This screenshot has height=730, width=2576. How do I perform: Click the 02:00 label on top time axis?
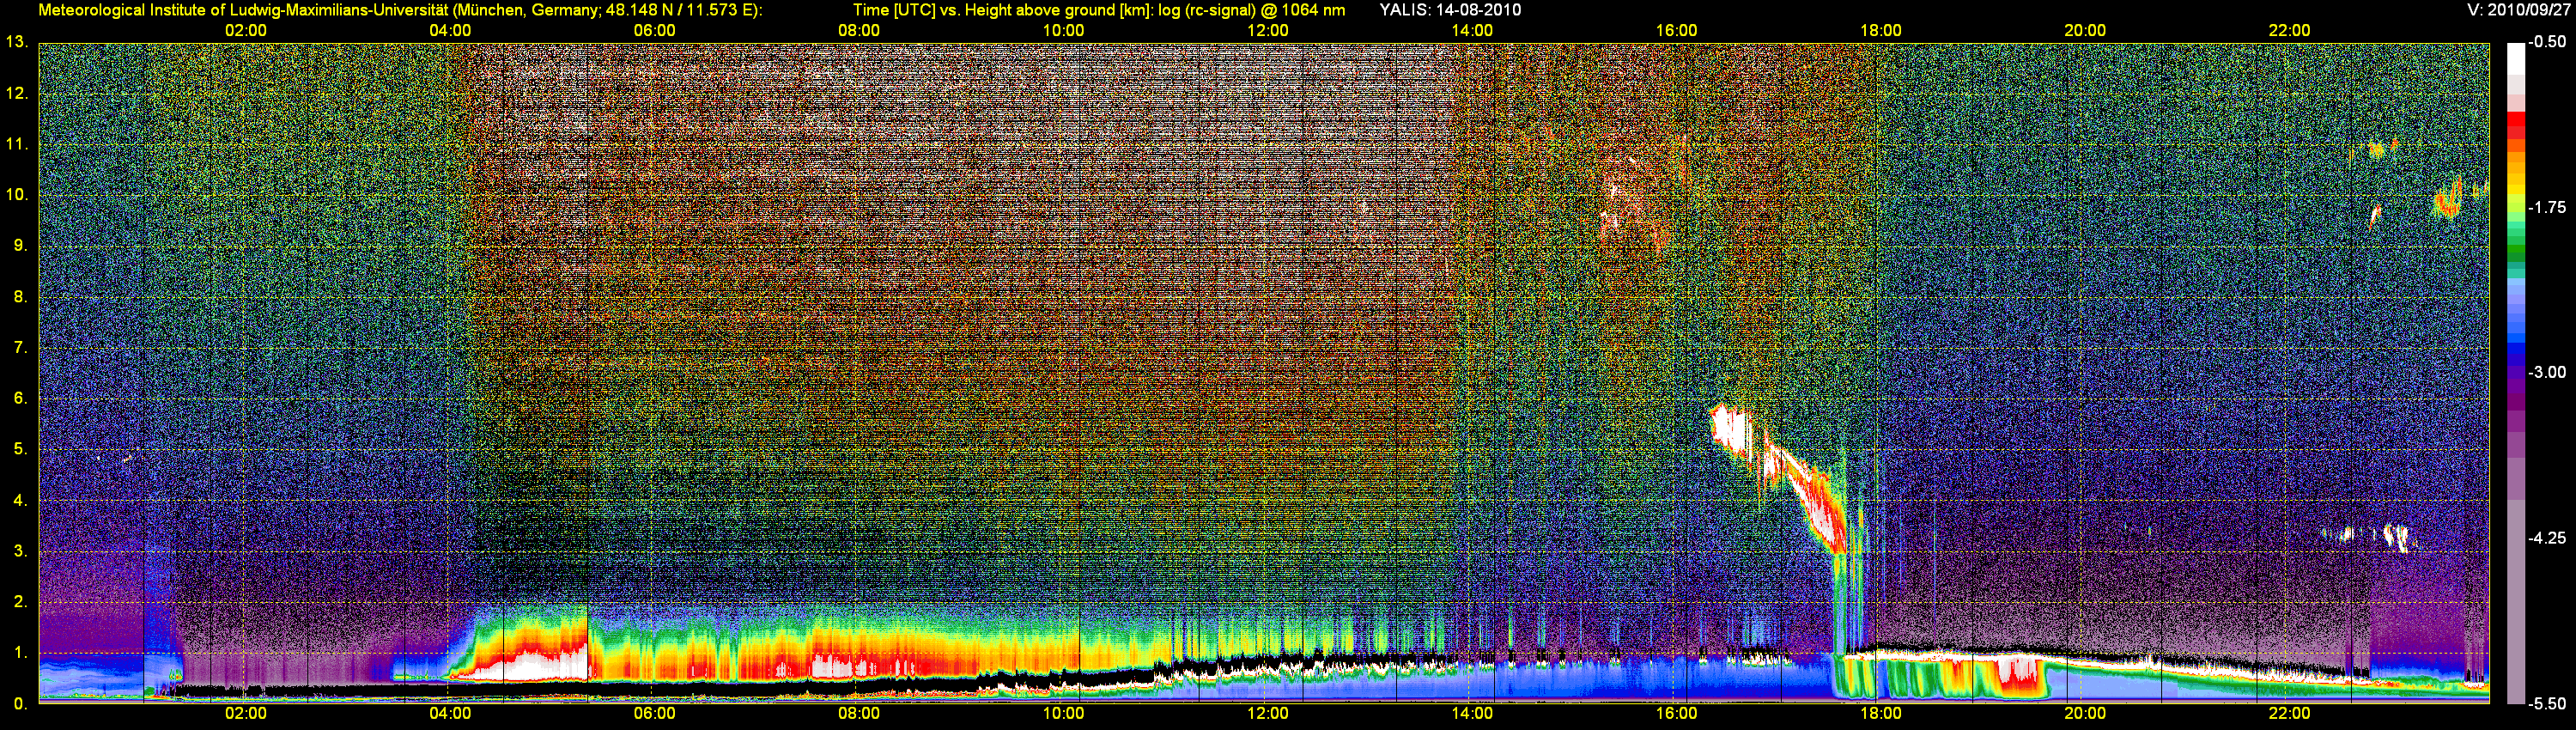(245, 31)
